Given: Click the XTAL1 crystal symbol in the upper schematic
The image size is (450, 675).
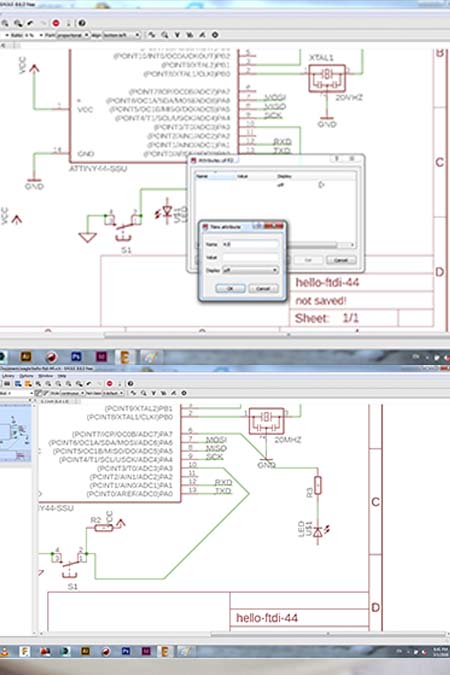Looking at the screenshot, I should pos(327,78).
